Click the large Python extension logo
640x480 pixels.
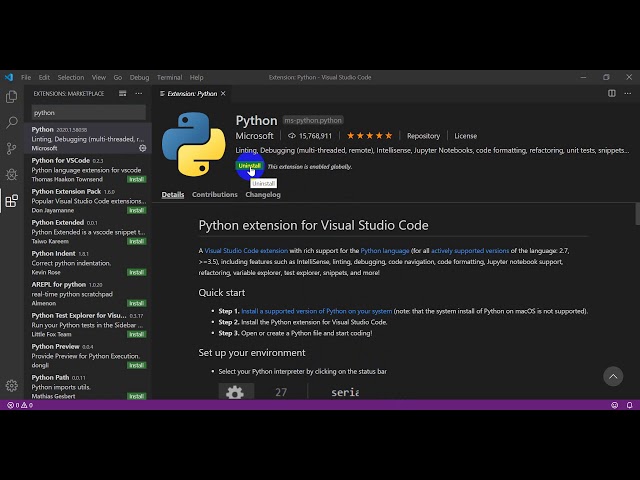pyautogui.click(x=193, y=144)
